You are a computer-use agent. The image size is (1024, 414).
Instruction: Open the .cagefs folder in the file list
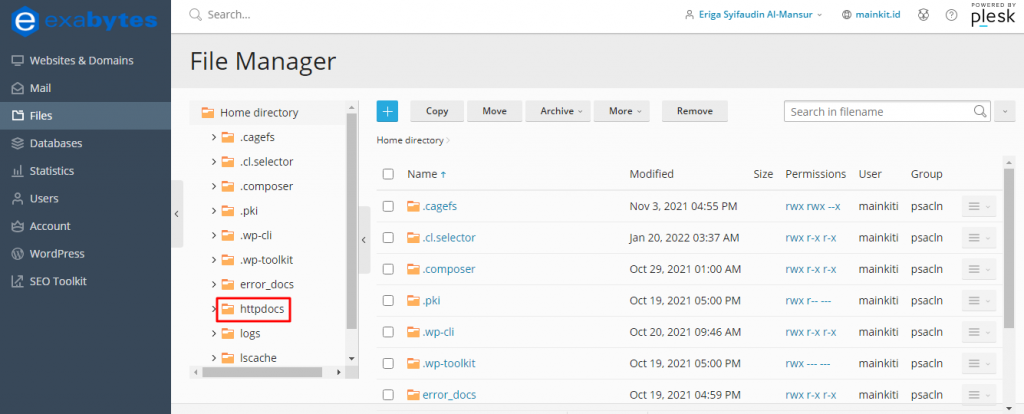click(440, 206)
